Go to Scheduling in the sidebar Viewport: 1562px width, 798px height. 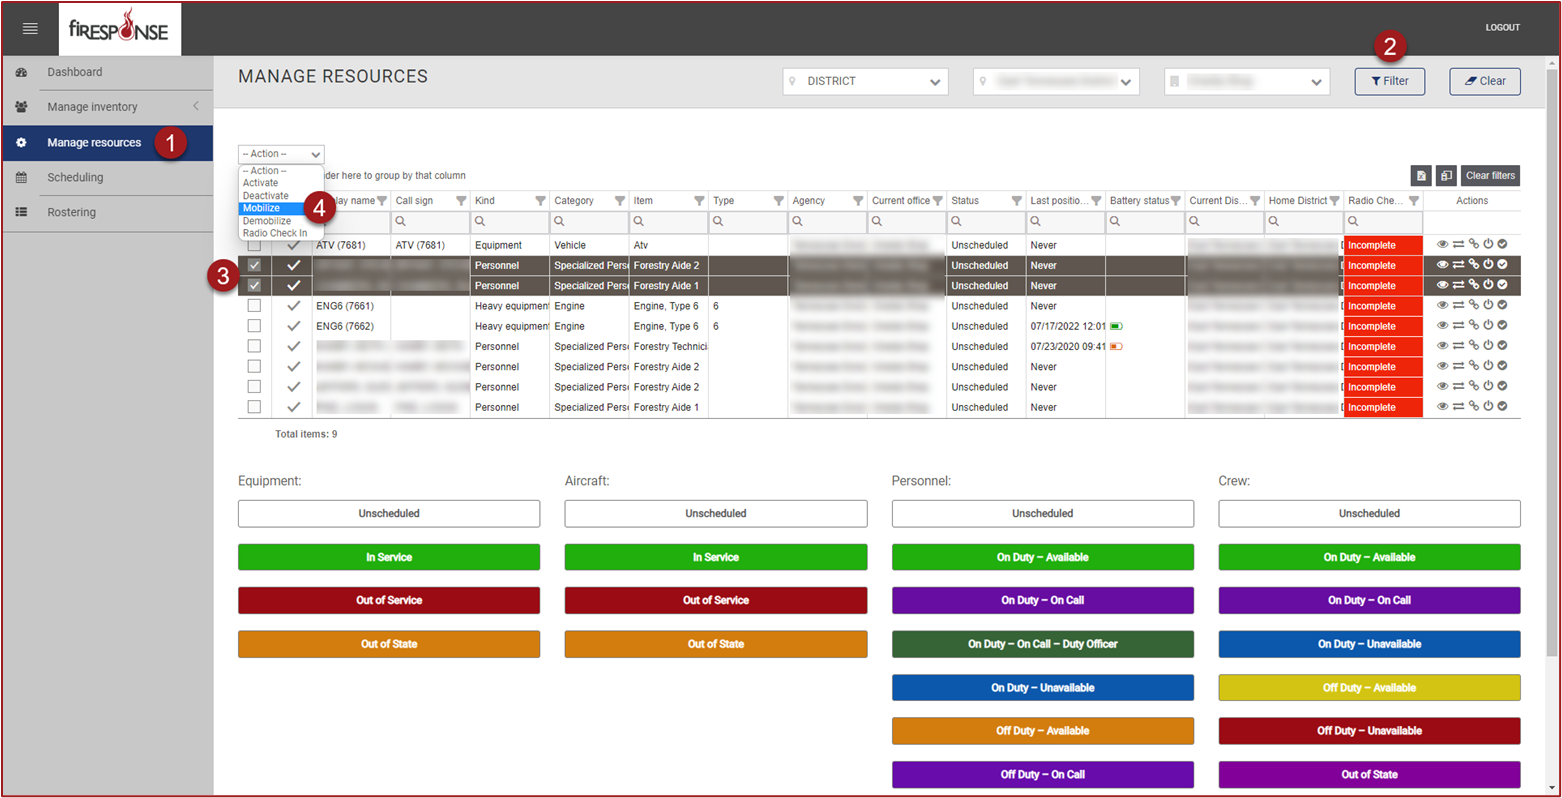pyautogui.click(x=75, y=177)
